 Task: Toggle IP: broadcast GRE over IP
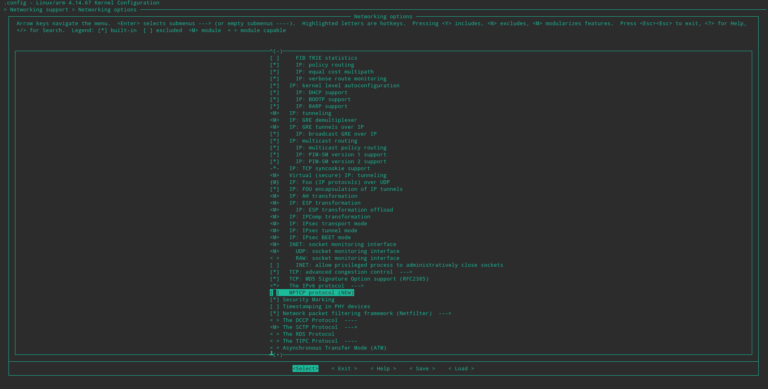tap(323, 134)
